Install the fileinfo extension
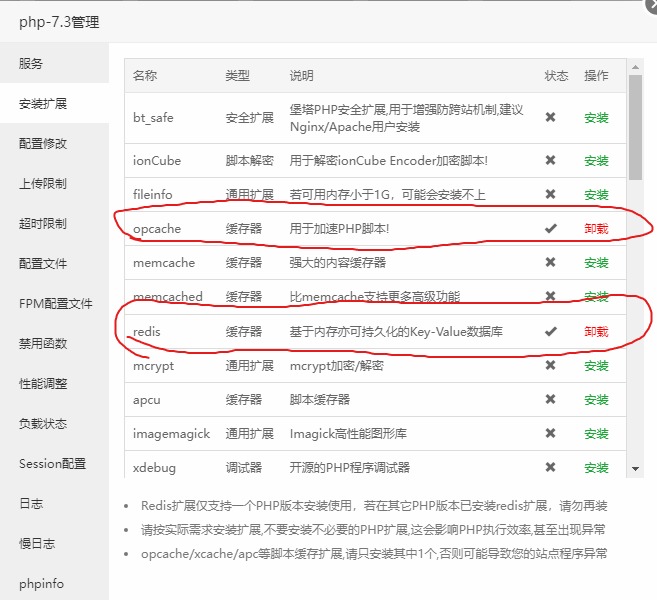The height and width of the screenshot is (600, 657). point(596,194)
